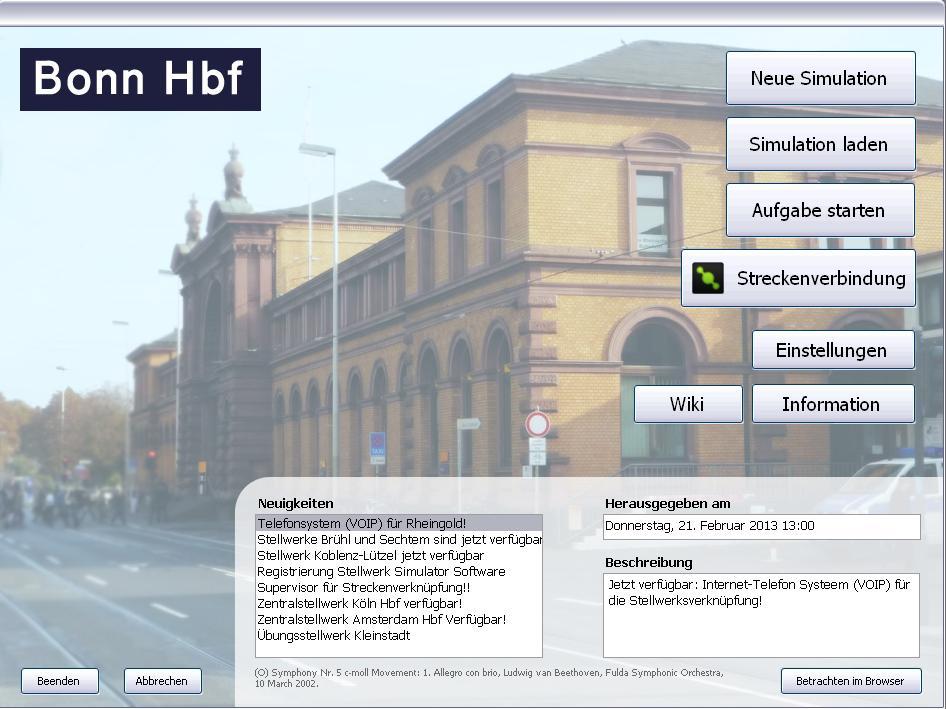Show the Information dialog
The height and width of the screenshot is (709, 946).
[833, 404]
